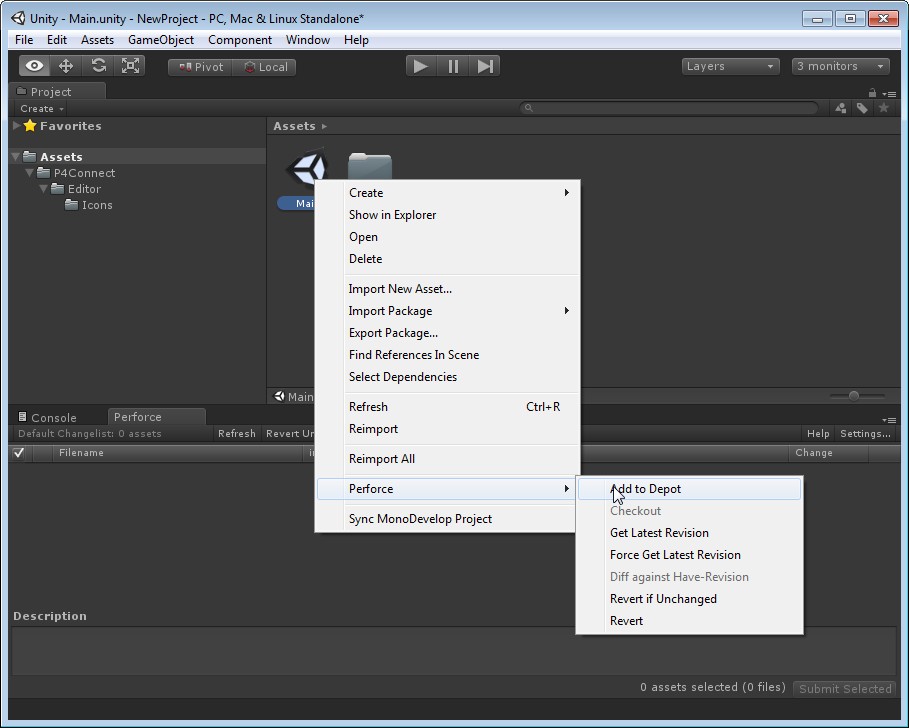Open Perforce Settings

click(x=865, y=434)
